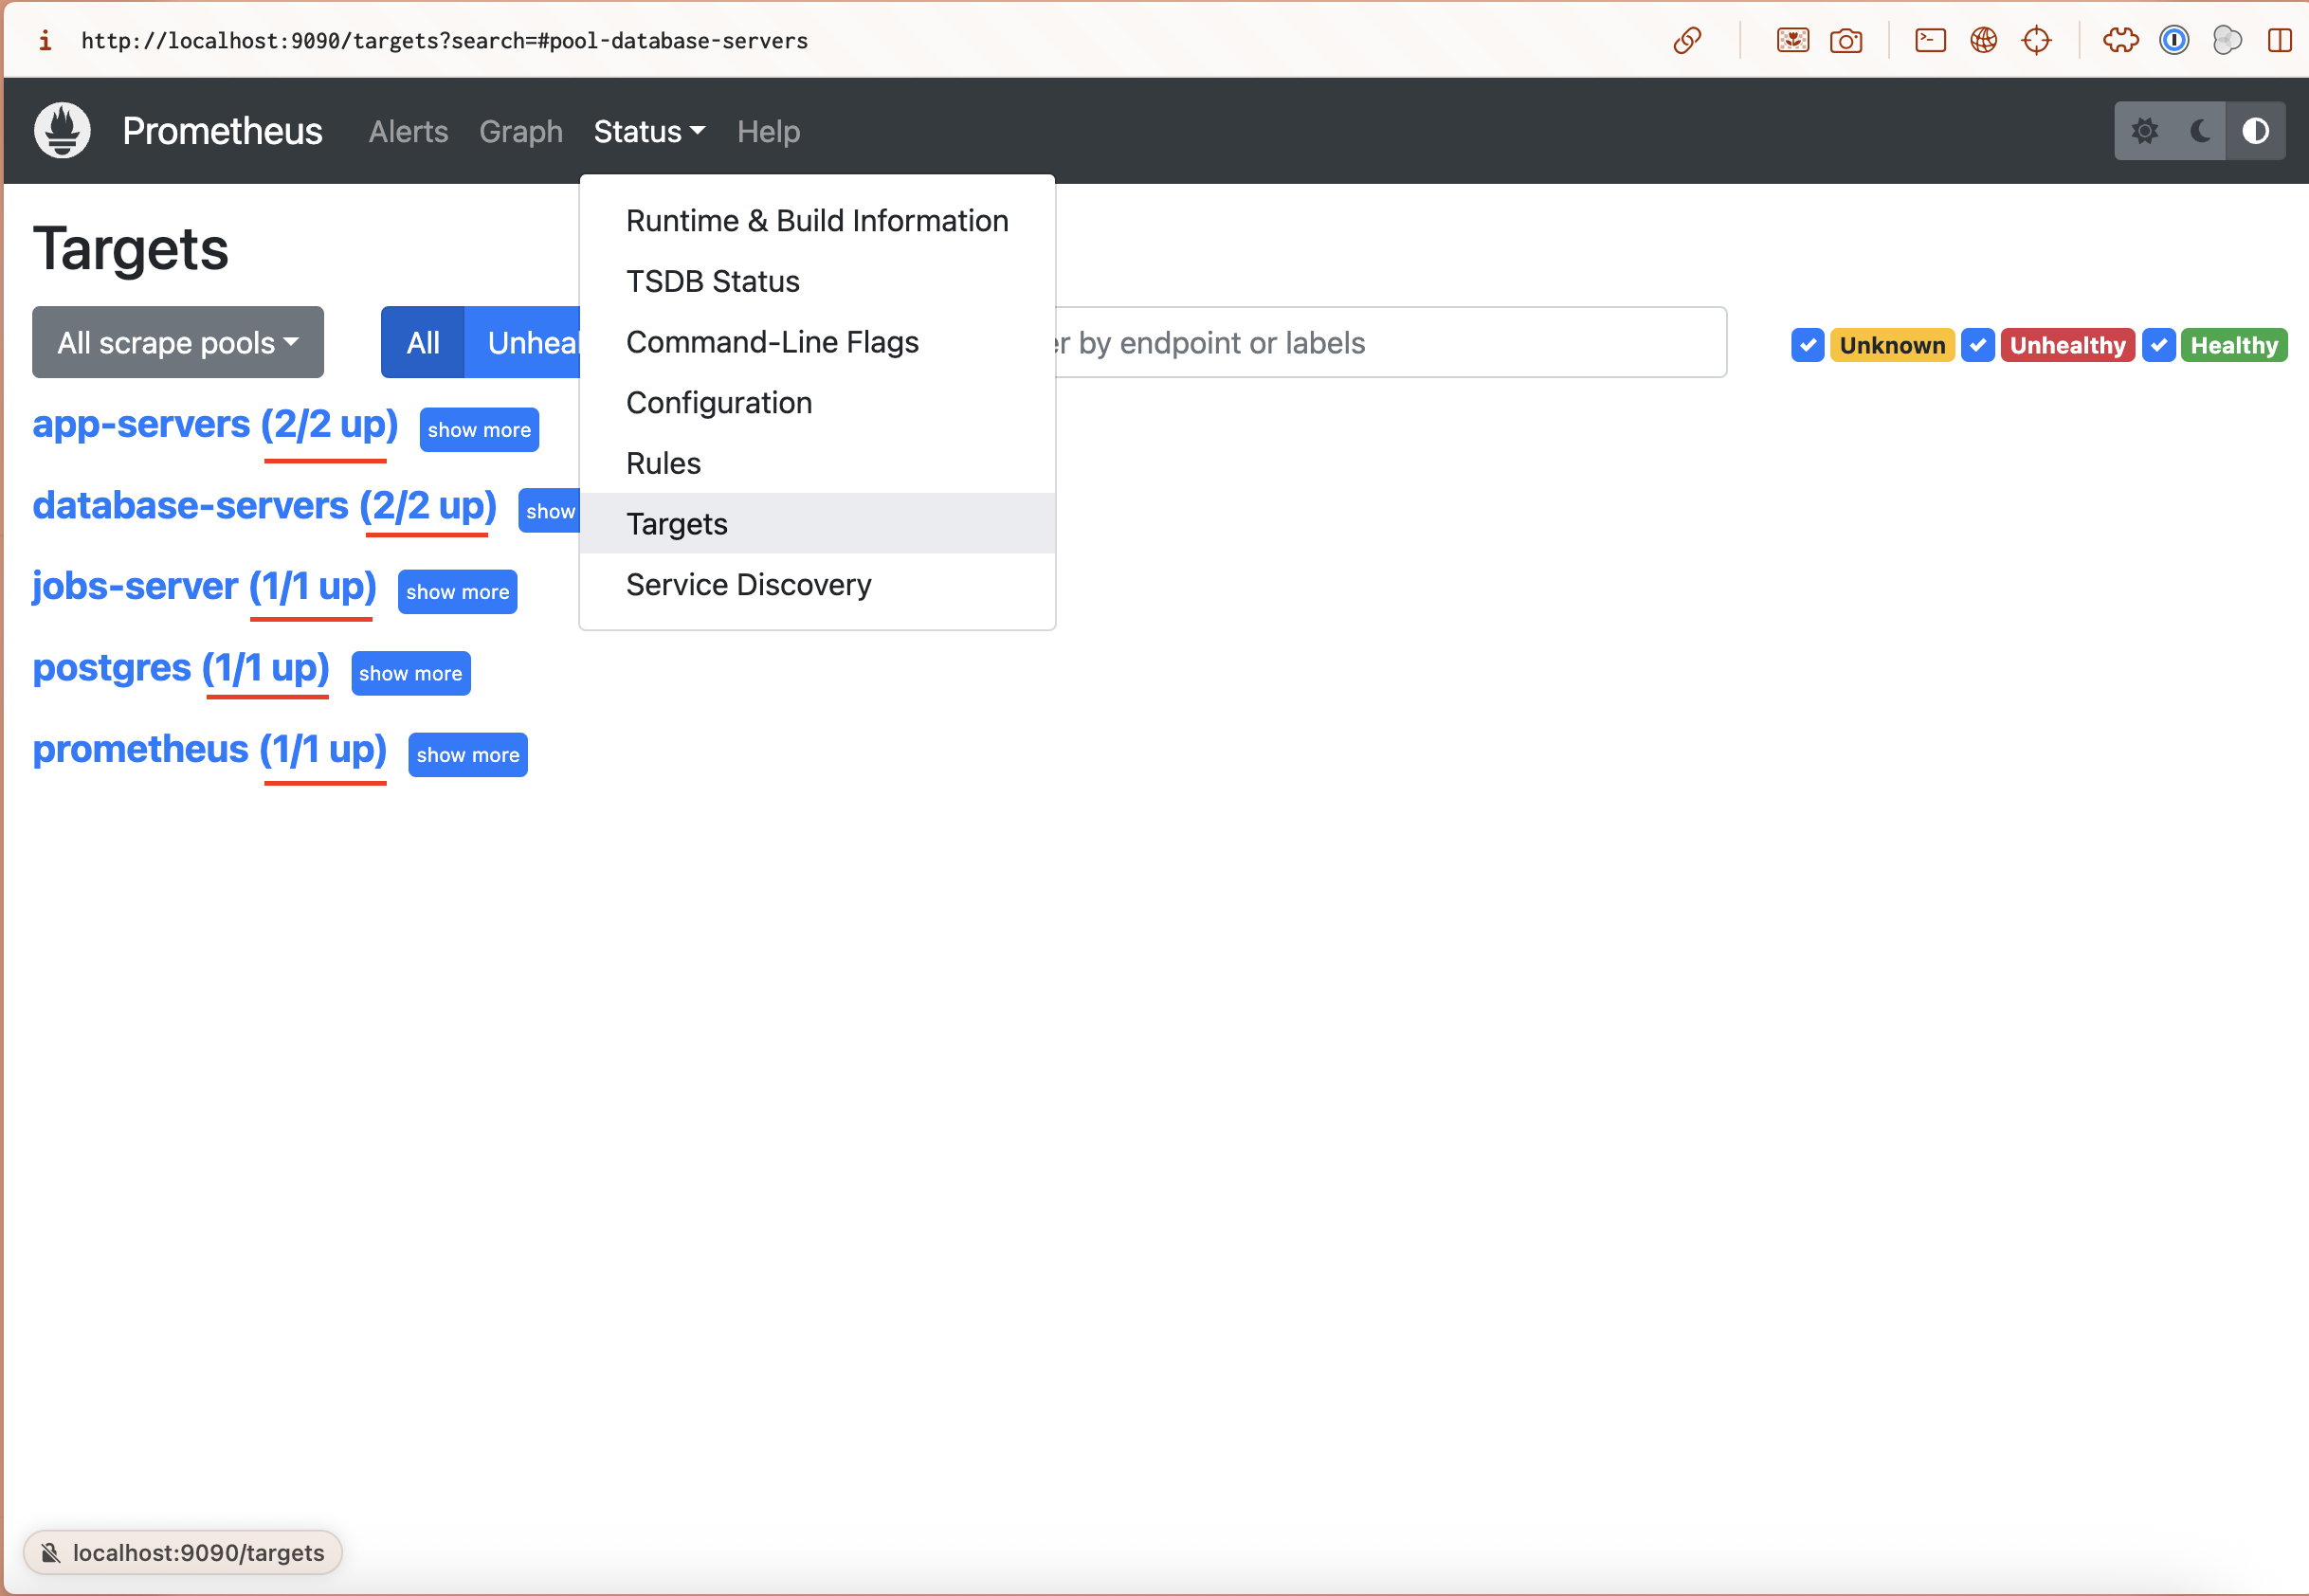Click the crossed-out icon in status bar tooltip
The image size is (2309, 1596).
(x=50, y=1552)
